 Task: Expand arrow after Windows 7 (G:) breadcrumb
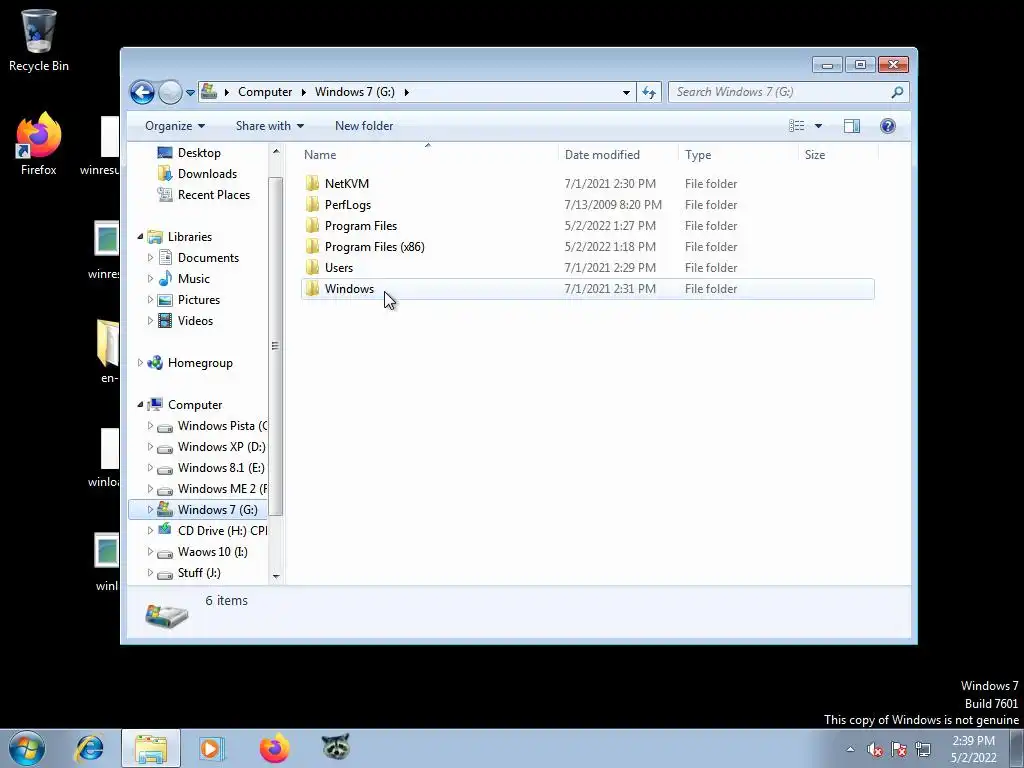click(x=406, y=92)
